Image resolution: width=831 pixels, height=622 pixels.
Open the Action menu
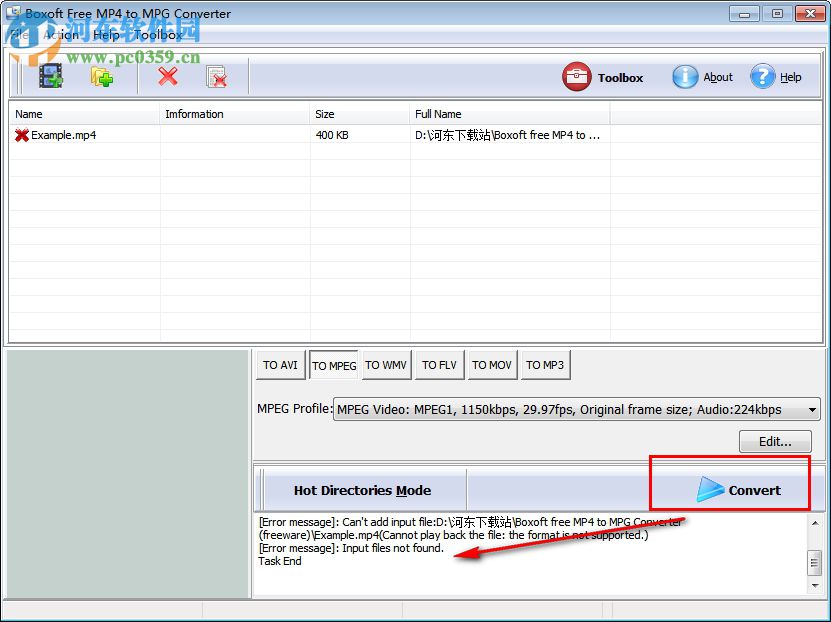60,34
